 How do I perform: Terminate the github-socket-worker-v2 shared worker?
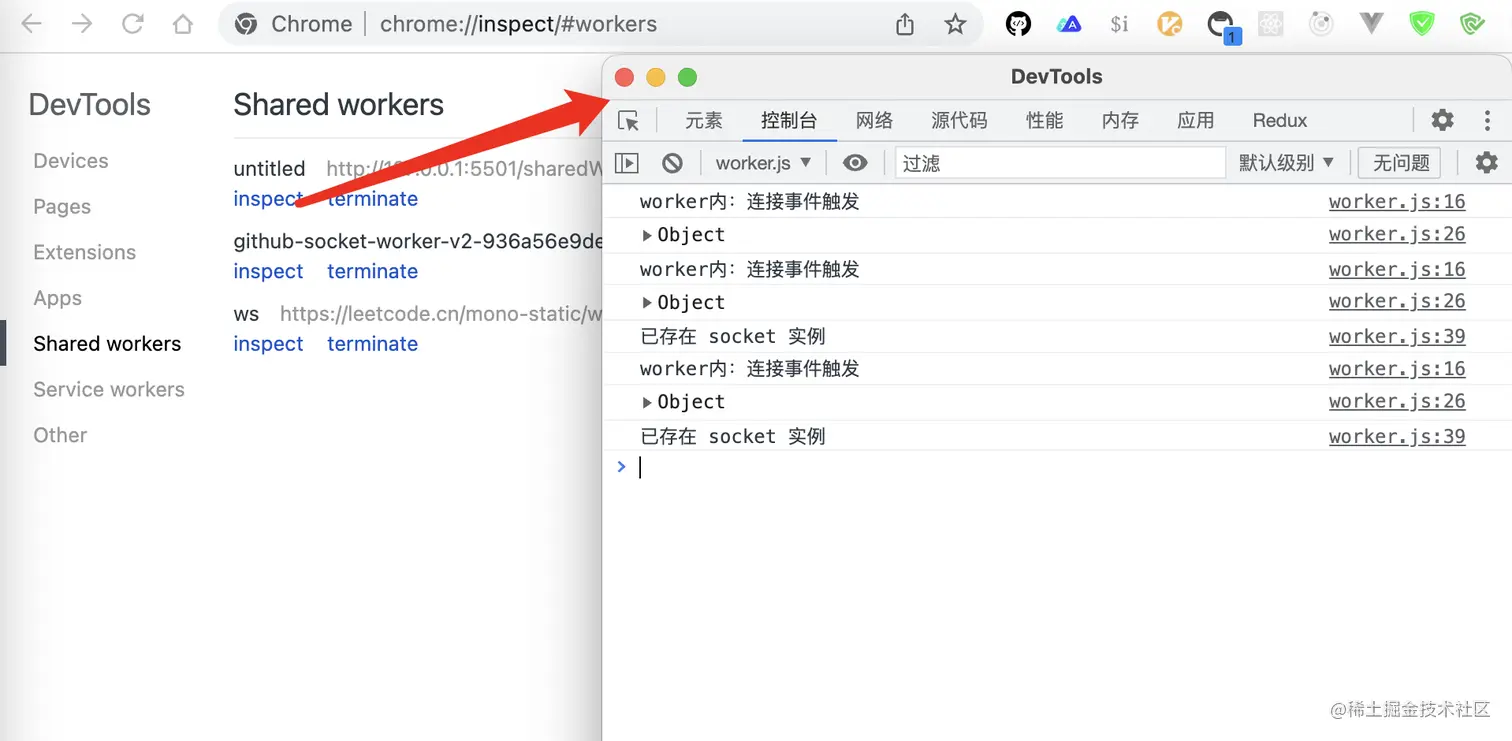point(372,271)
